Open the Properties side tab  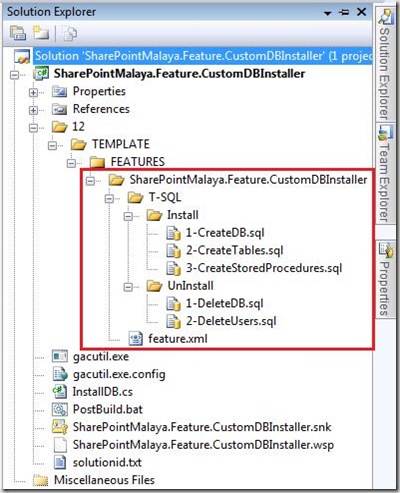click(385, 278)
